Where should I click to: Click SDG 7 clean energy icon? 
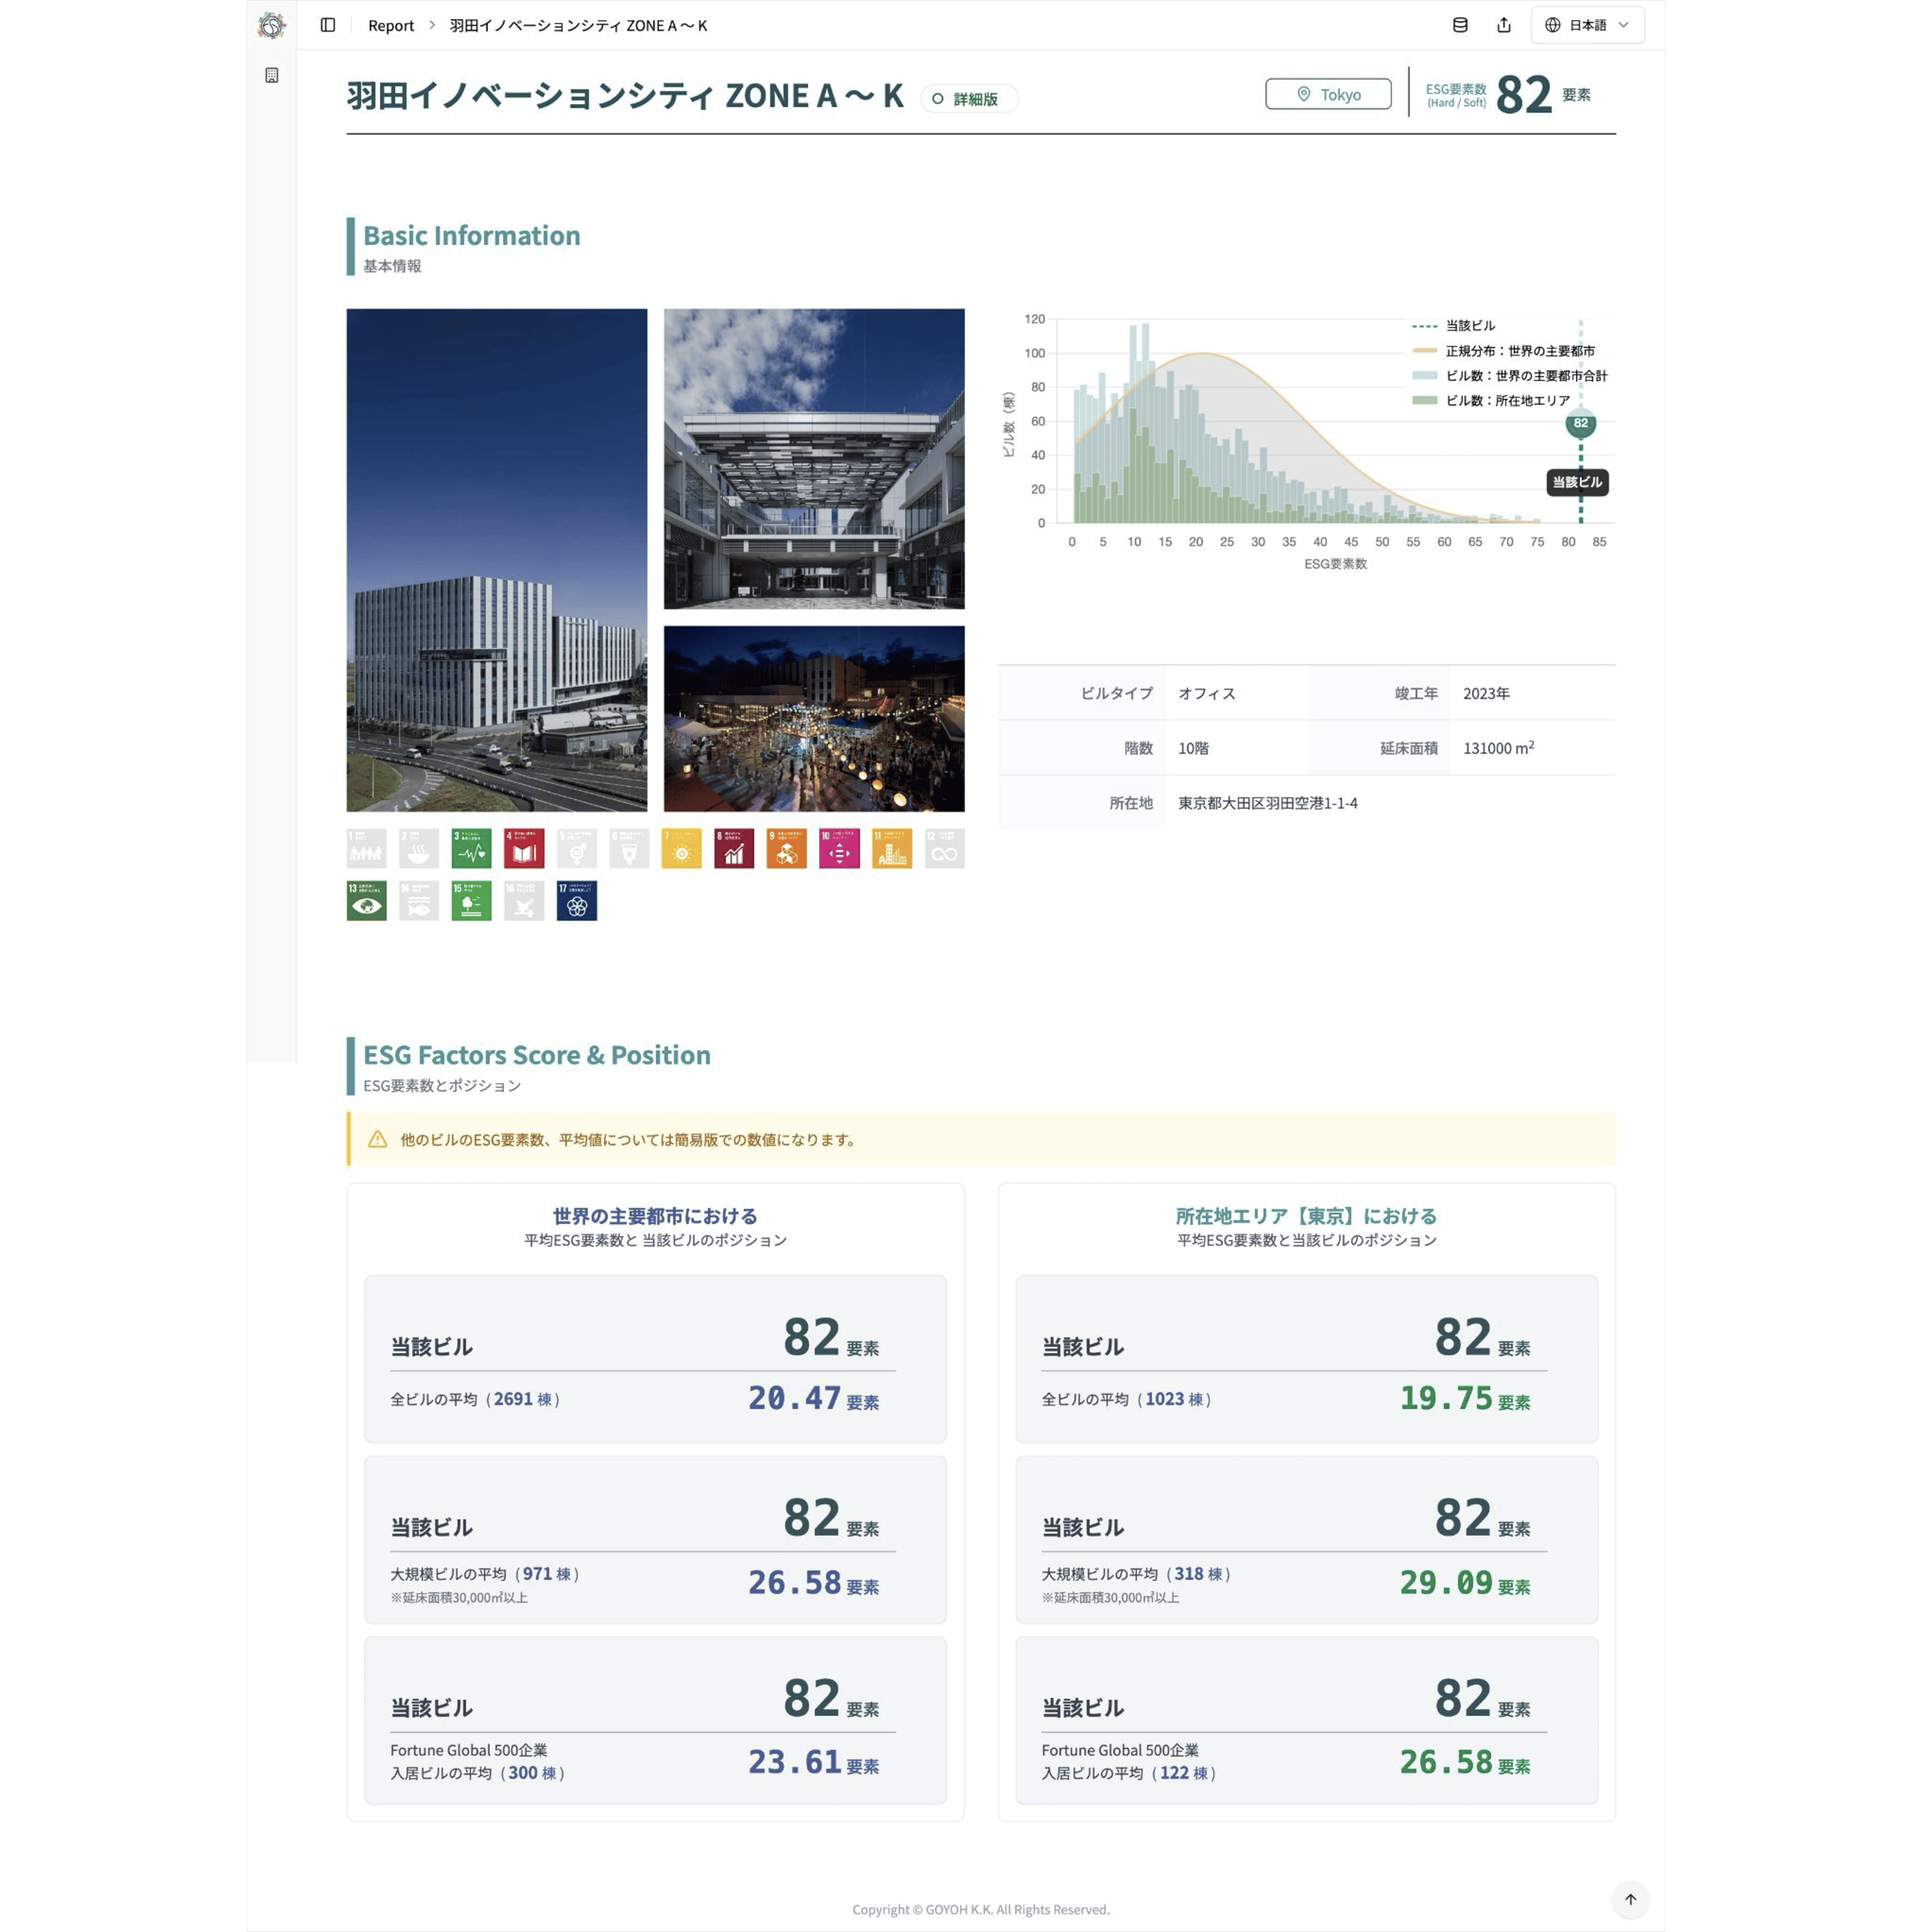point(681,849)
